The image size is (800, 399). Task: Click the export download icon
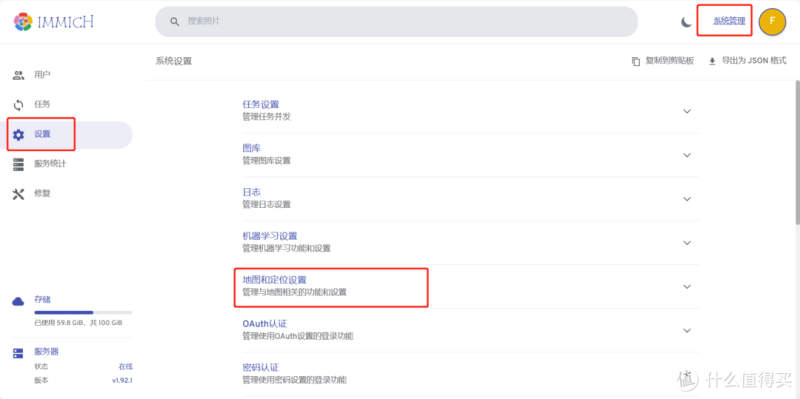coord(712,61)
